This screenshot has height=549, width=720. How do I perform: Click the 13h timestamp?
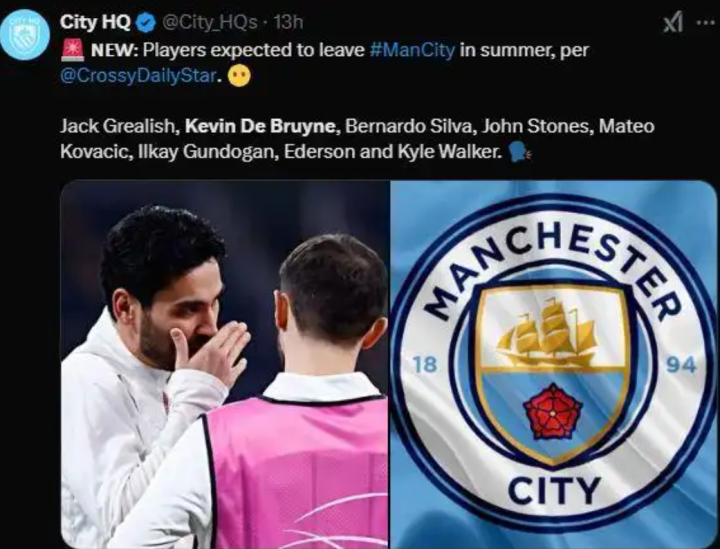click(288, 22)
